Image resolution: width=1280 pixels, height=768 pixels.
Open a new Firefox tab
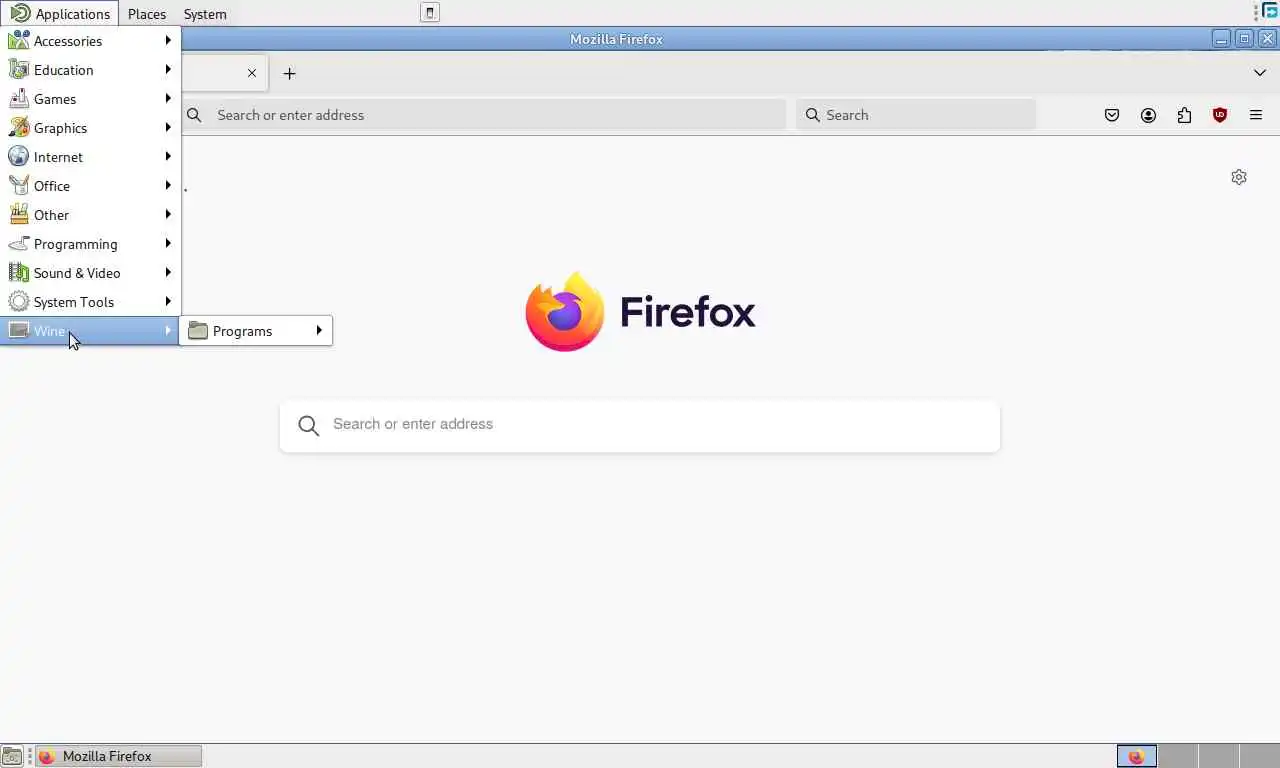pos(289,73)
